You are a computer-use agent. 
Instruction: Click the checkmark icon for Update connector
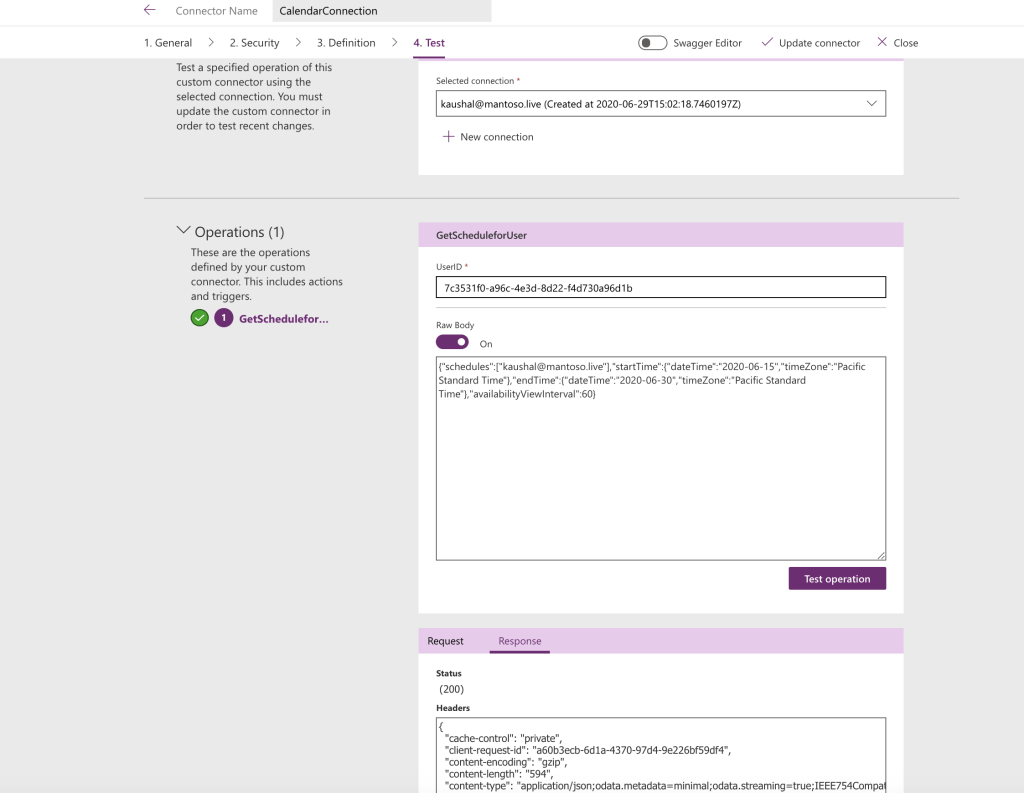click(x=767, y=42)
